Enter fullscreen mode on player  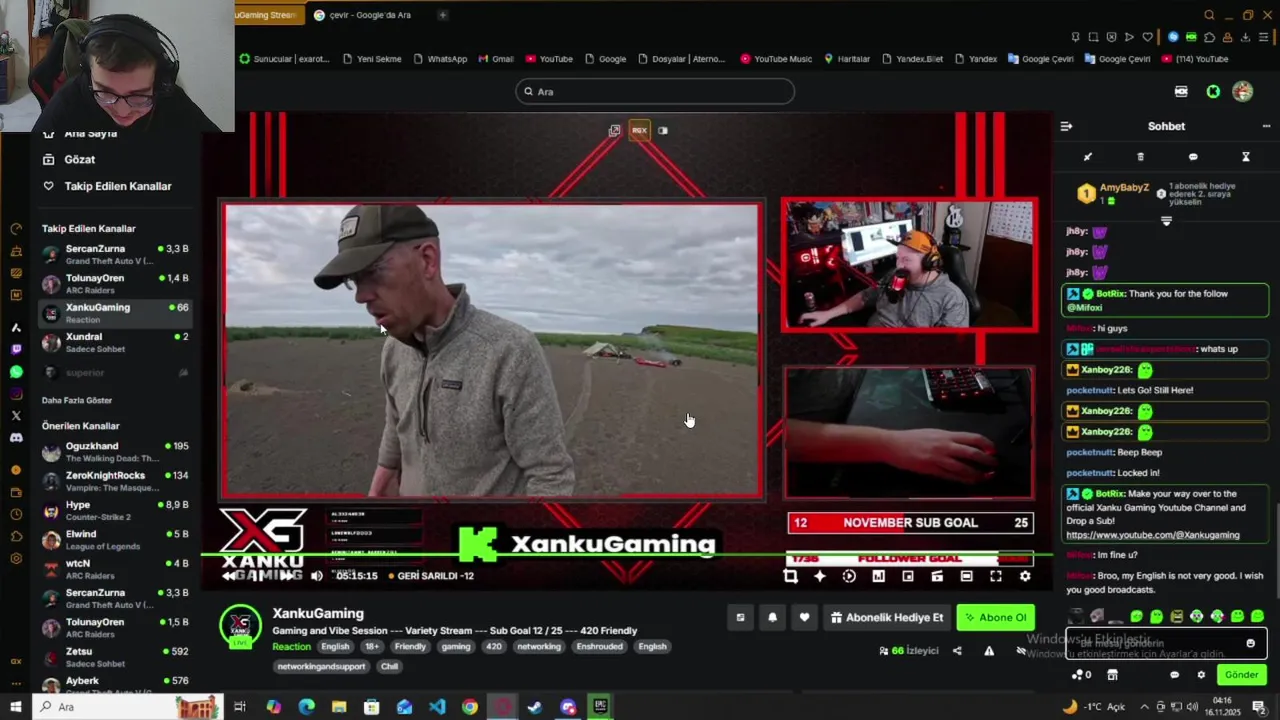996,576
